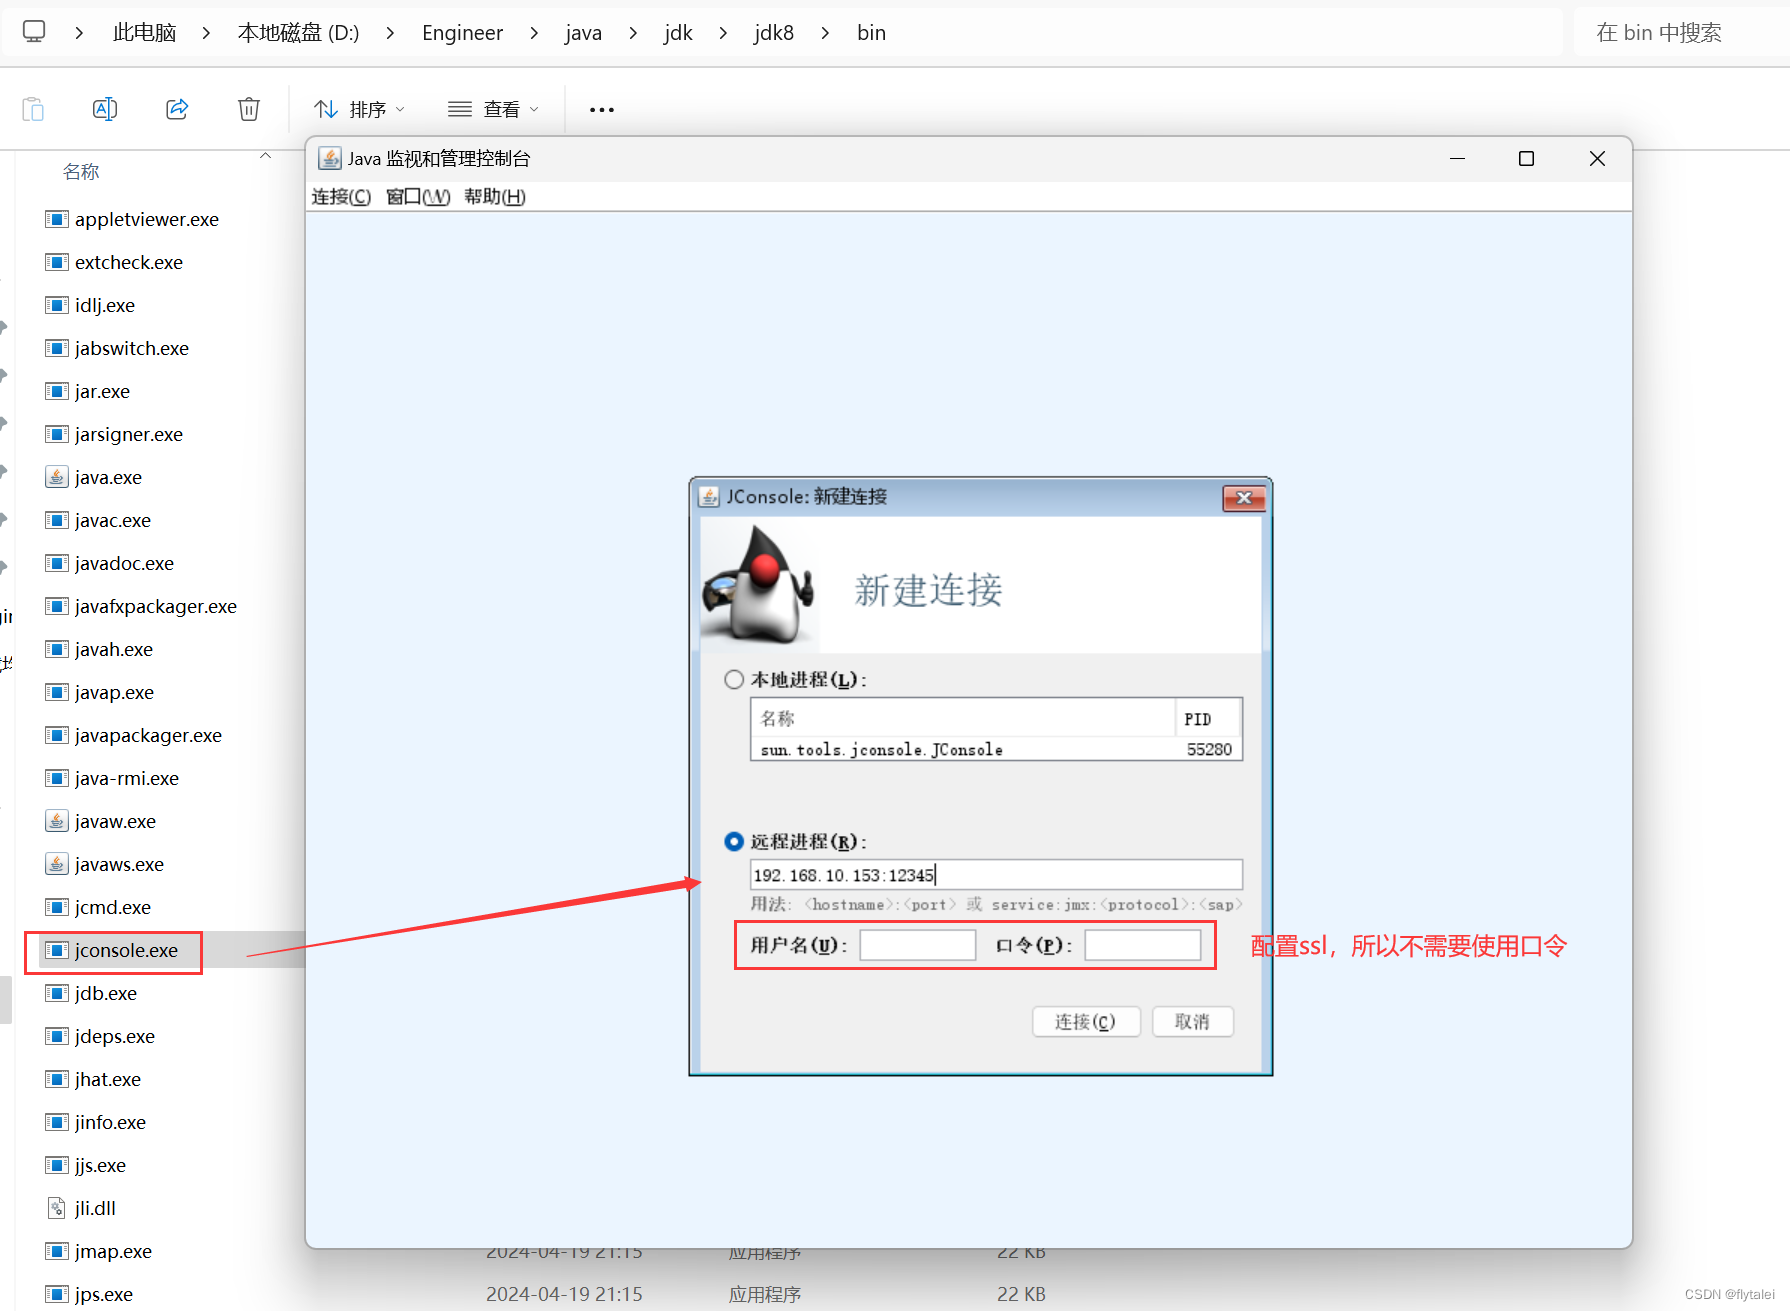Screen dimensions: 1790x1311
Task: Click the jconsole.exe file icon
Action: 57,950
